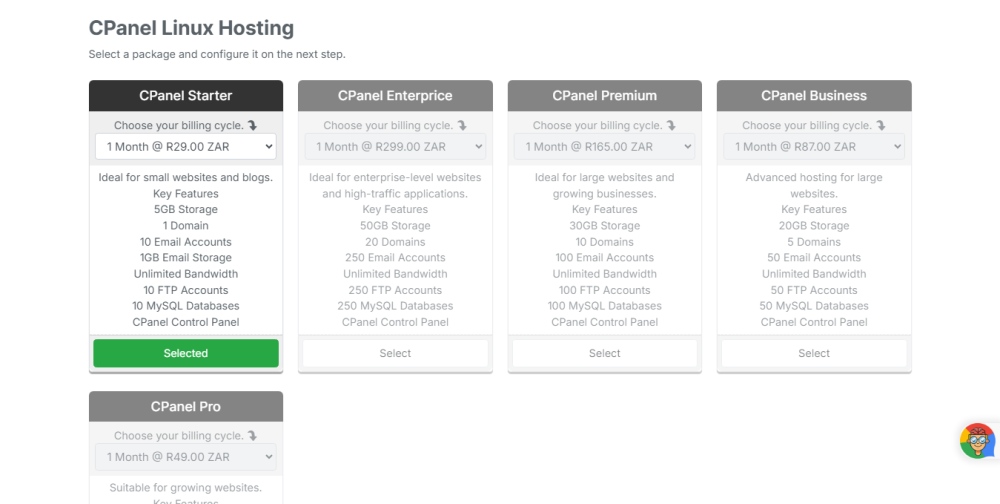Select the CPanel Enterprice package
The width and height of the screenshot is (1000, 504).
coord(395,353)
